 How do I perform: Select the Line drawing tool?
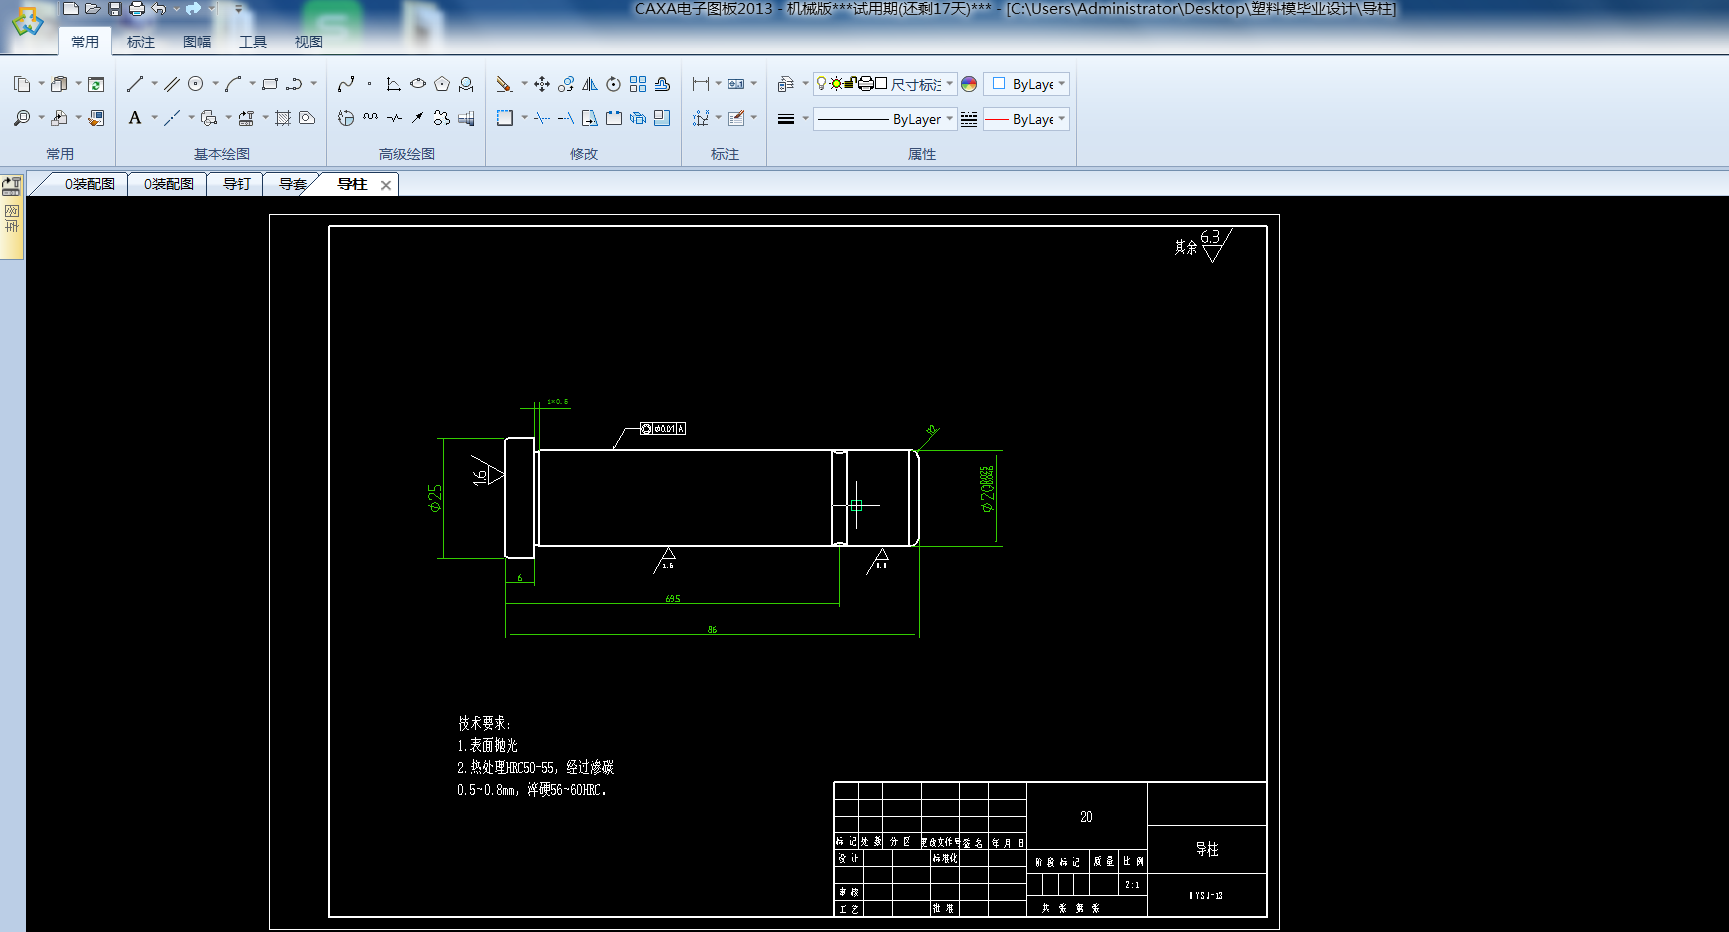coord(135,84)
